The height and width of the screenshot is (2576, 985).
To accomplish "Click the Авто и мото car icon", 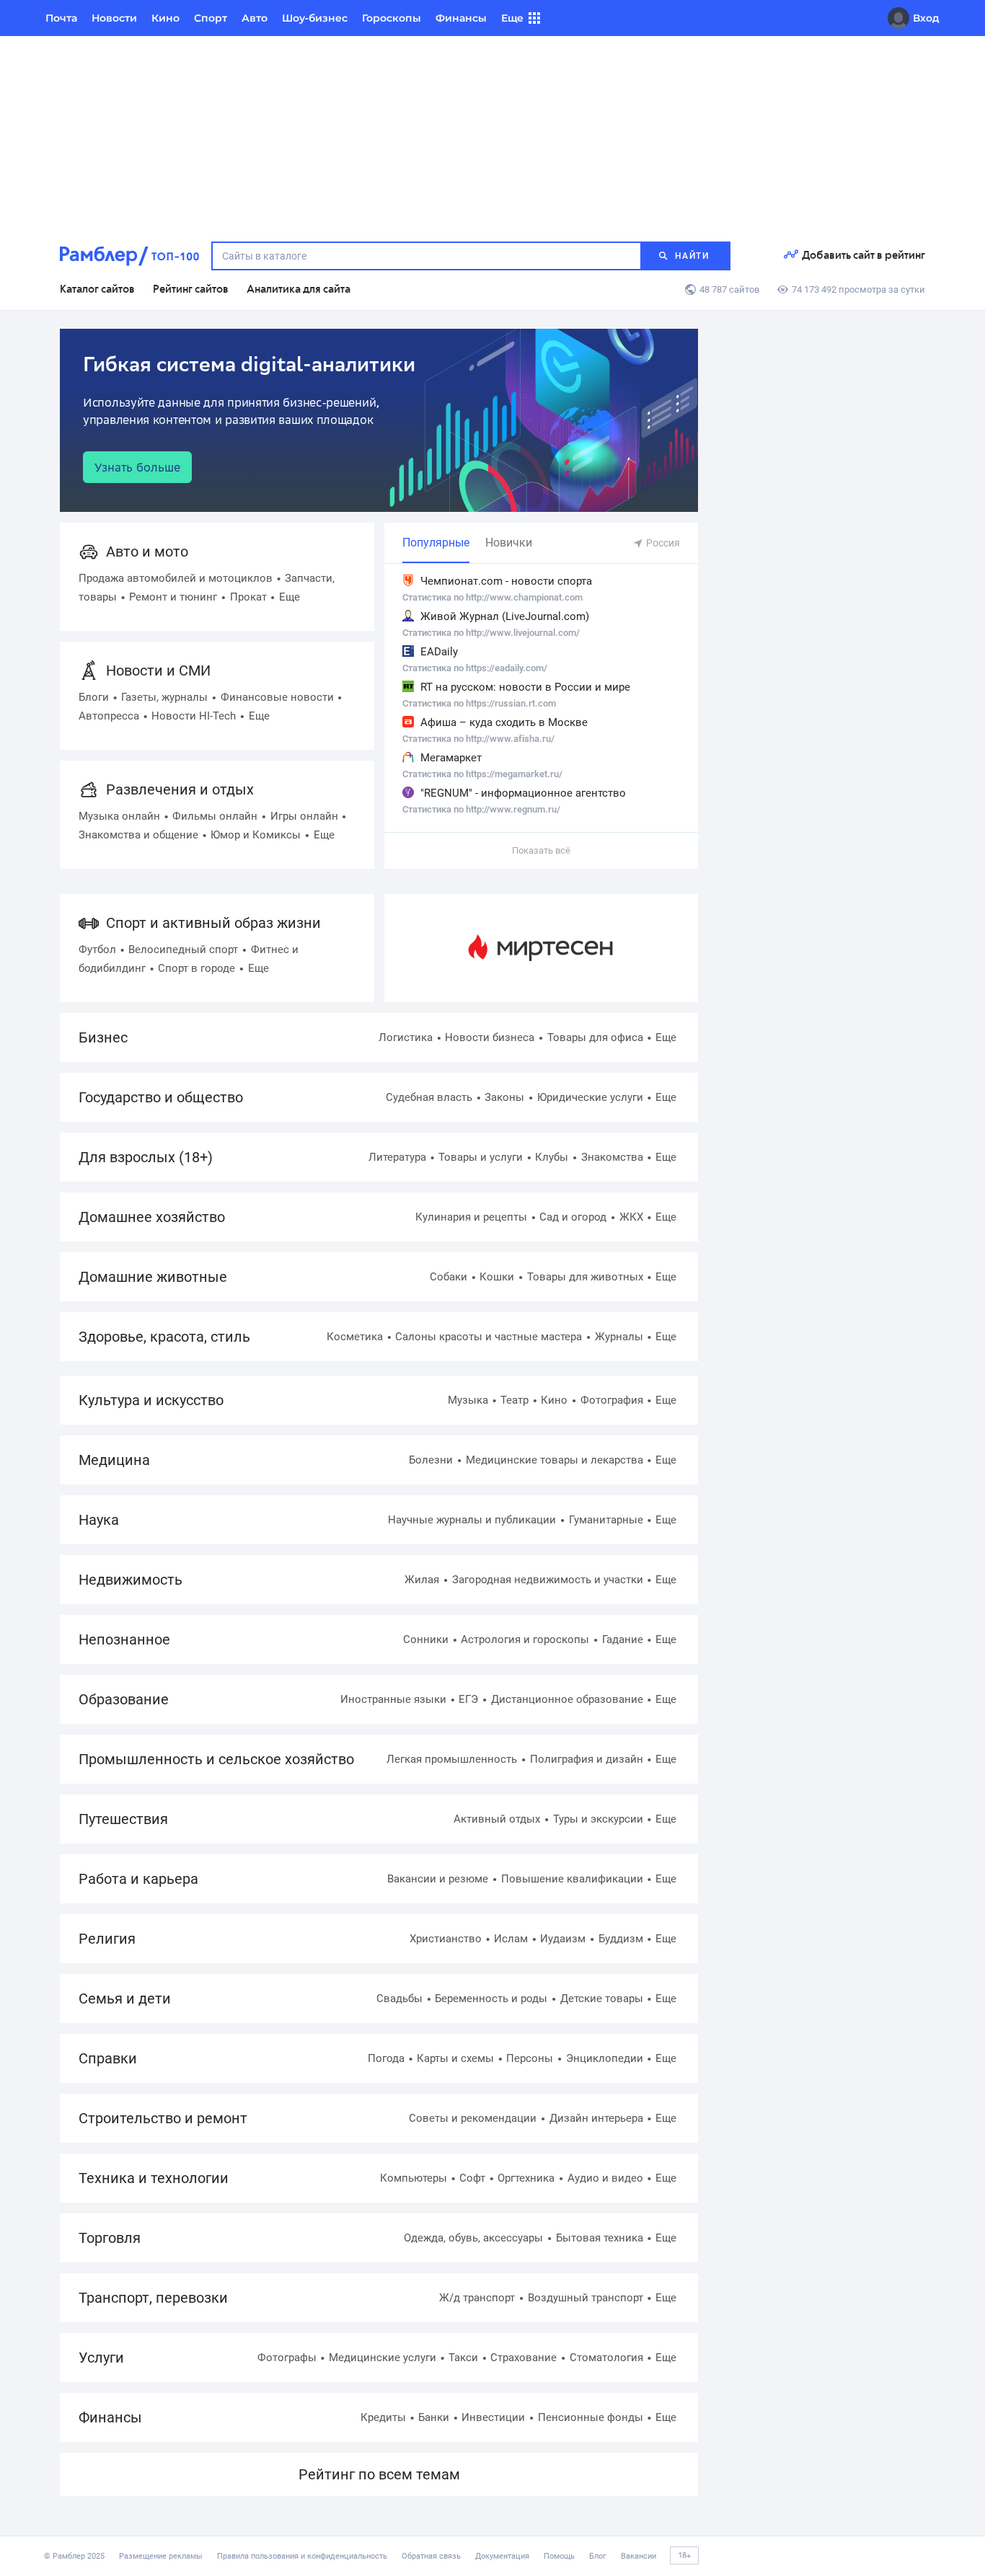I will coord(88,552).
